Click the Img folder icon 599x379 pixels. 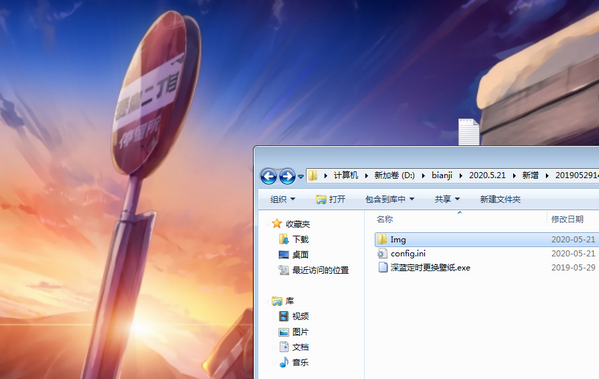(382, 240)
